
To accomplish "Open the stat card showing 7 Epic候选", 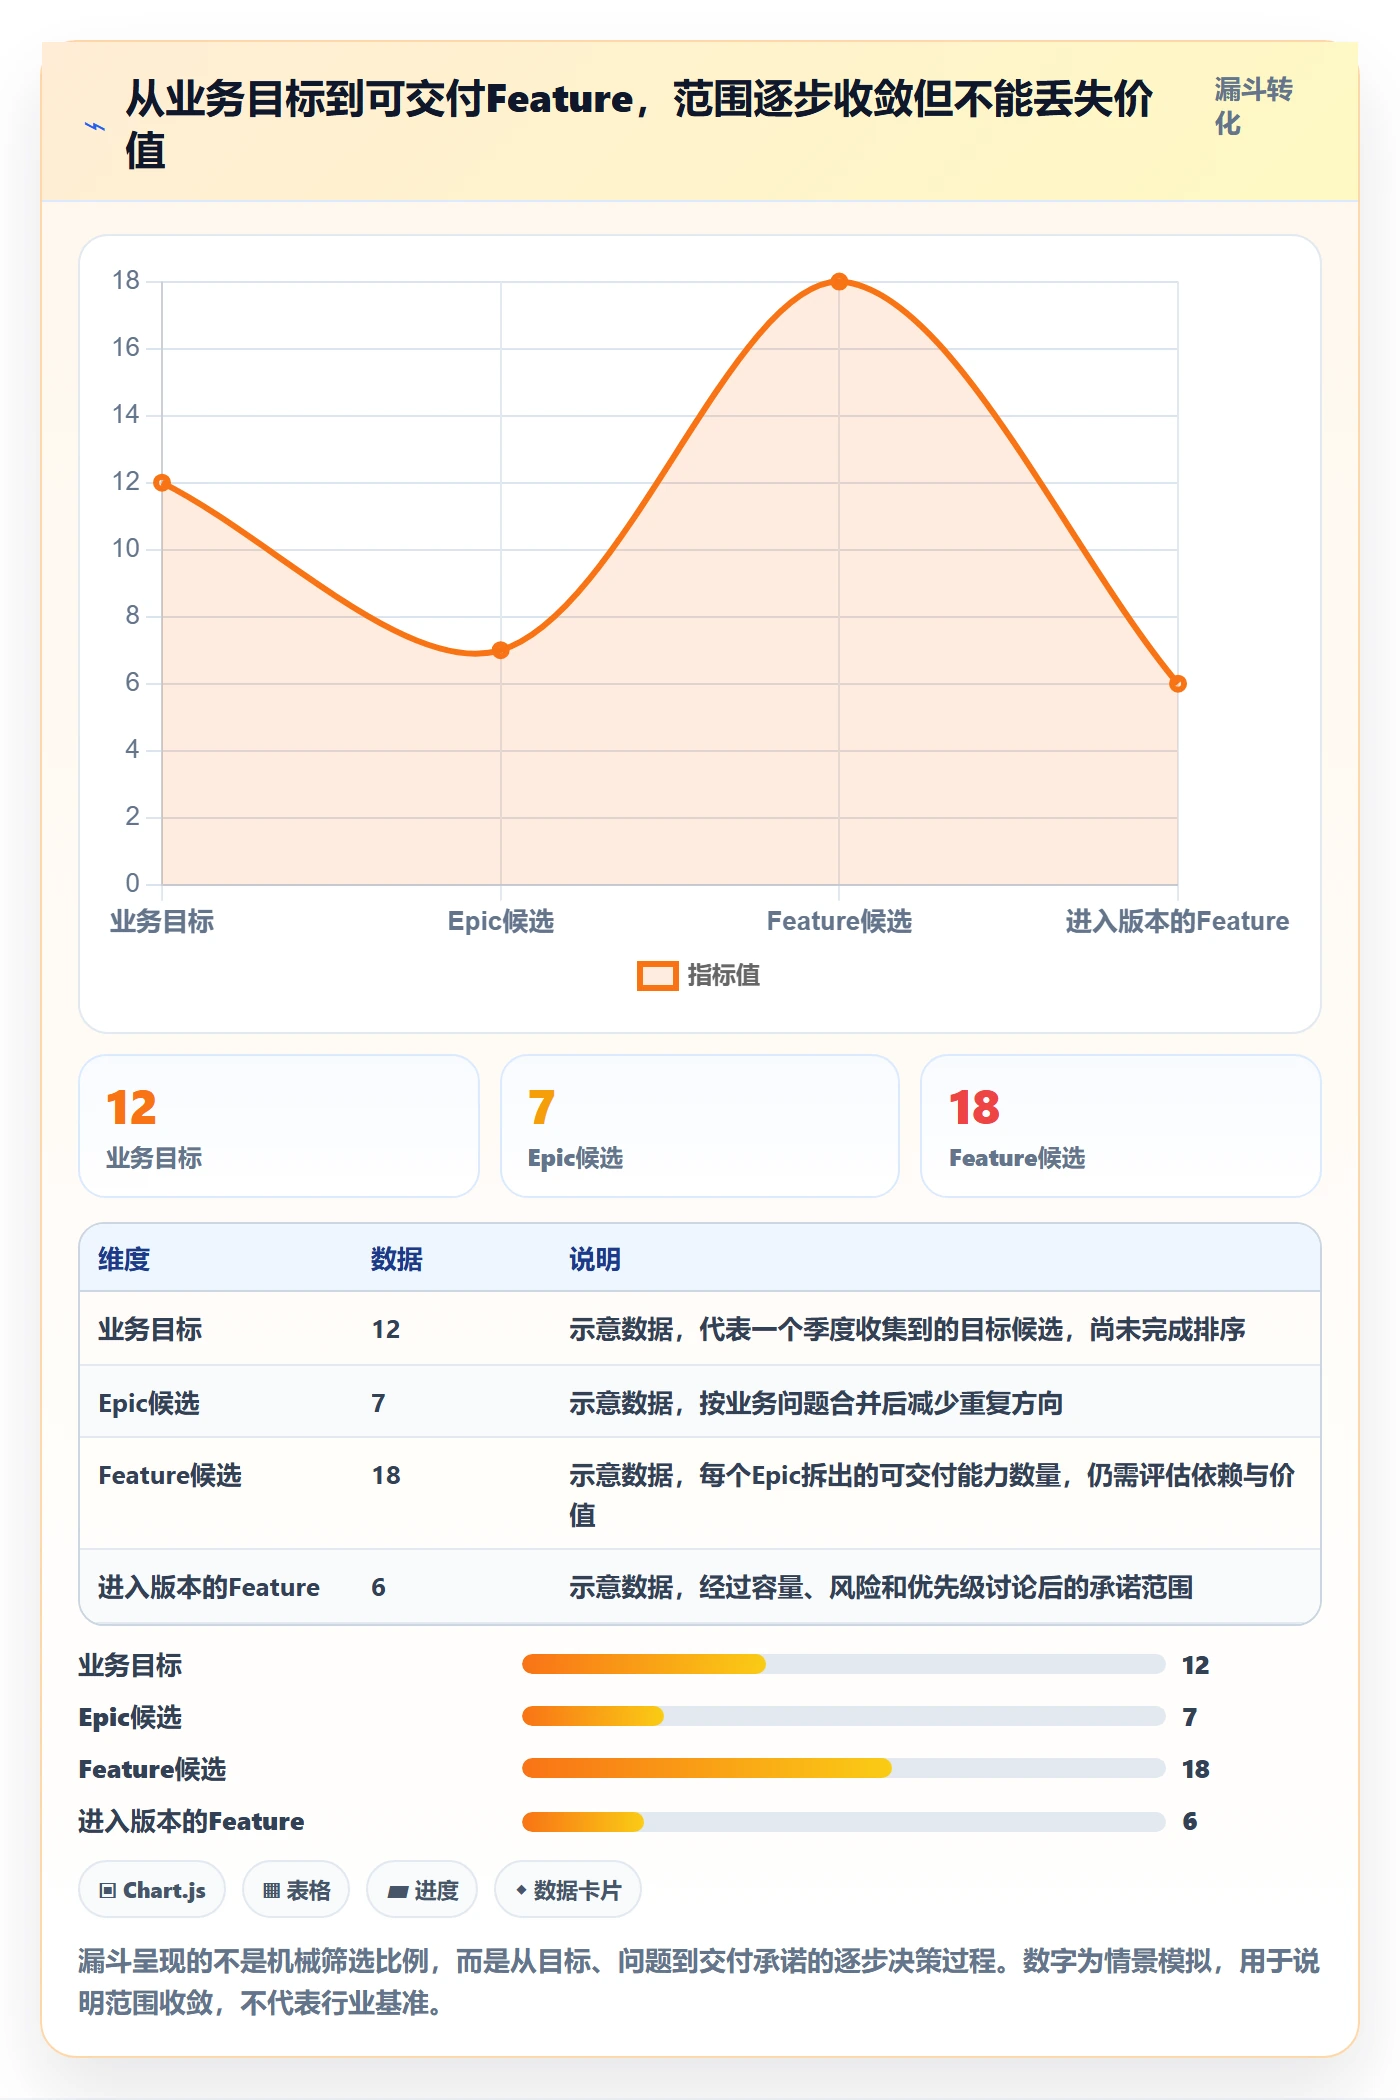I will point(700,1126).
